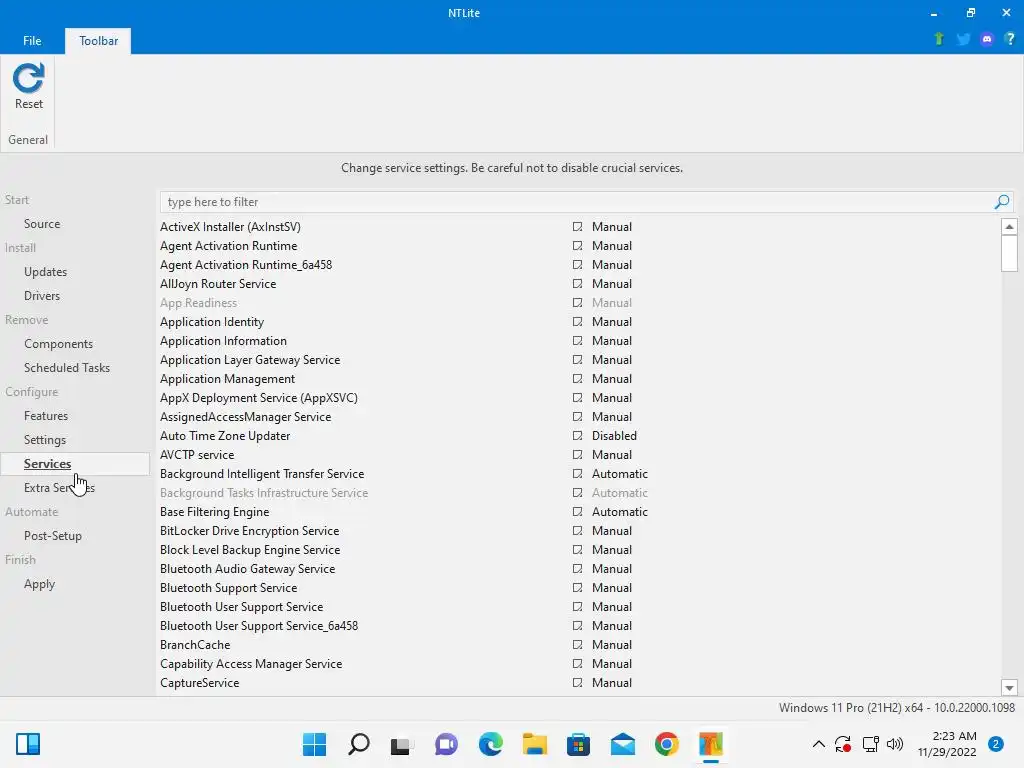This screenshot has width=1024, height=768.
Task: Launch Google Chrome from the taskbar
Action: (667, 744)
